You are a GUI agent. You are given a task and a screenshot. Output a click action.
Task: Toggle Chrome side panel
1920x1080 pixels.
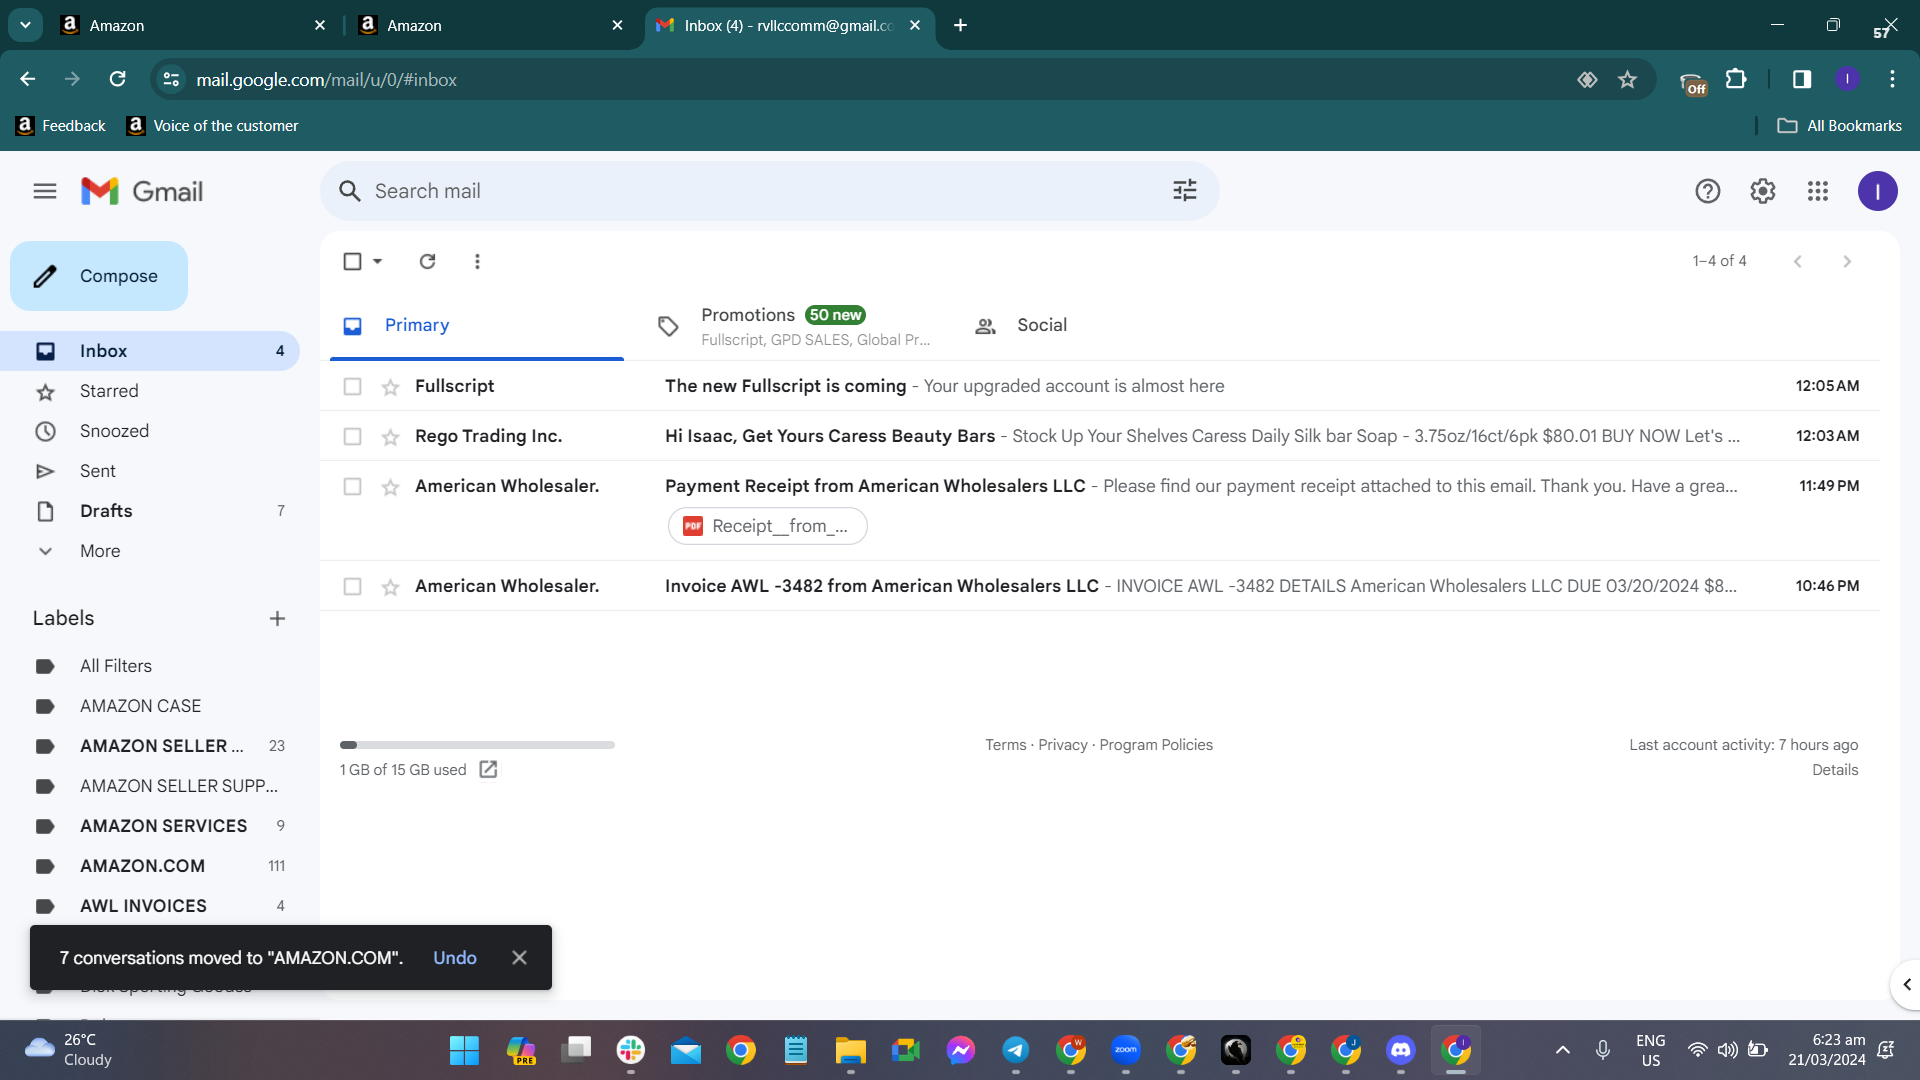(1802, 79)
